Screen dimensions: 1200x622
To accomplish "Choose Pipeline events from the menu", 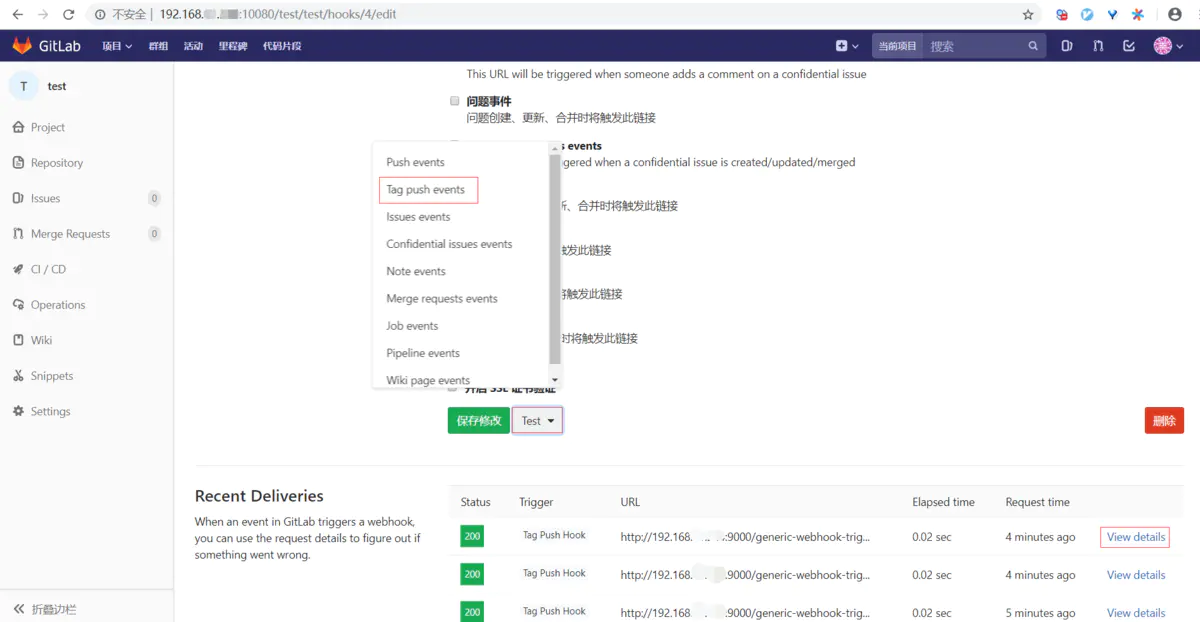I will (x=423, y=353).
